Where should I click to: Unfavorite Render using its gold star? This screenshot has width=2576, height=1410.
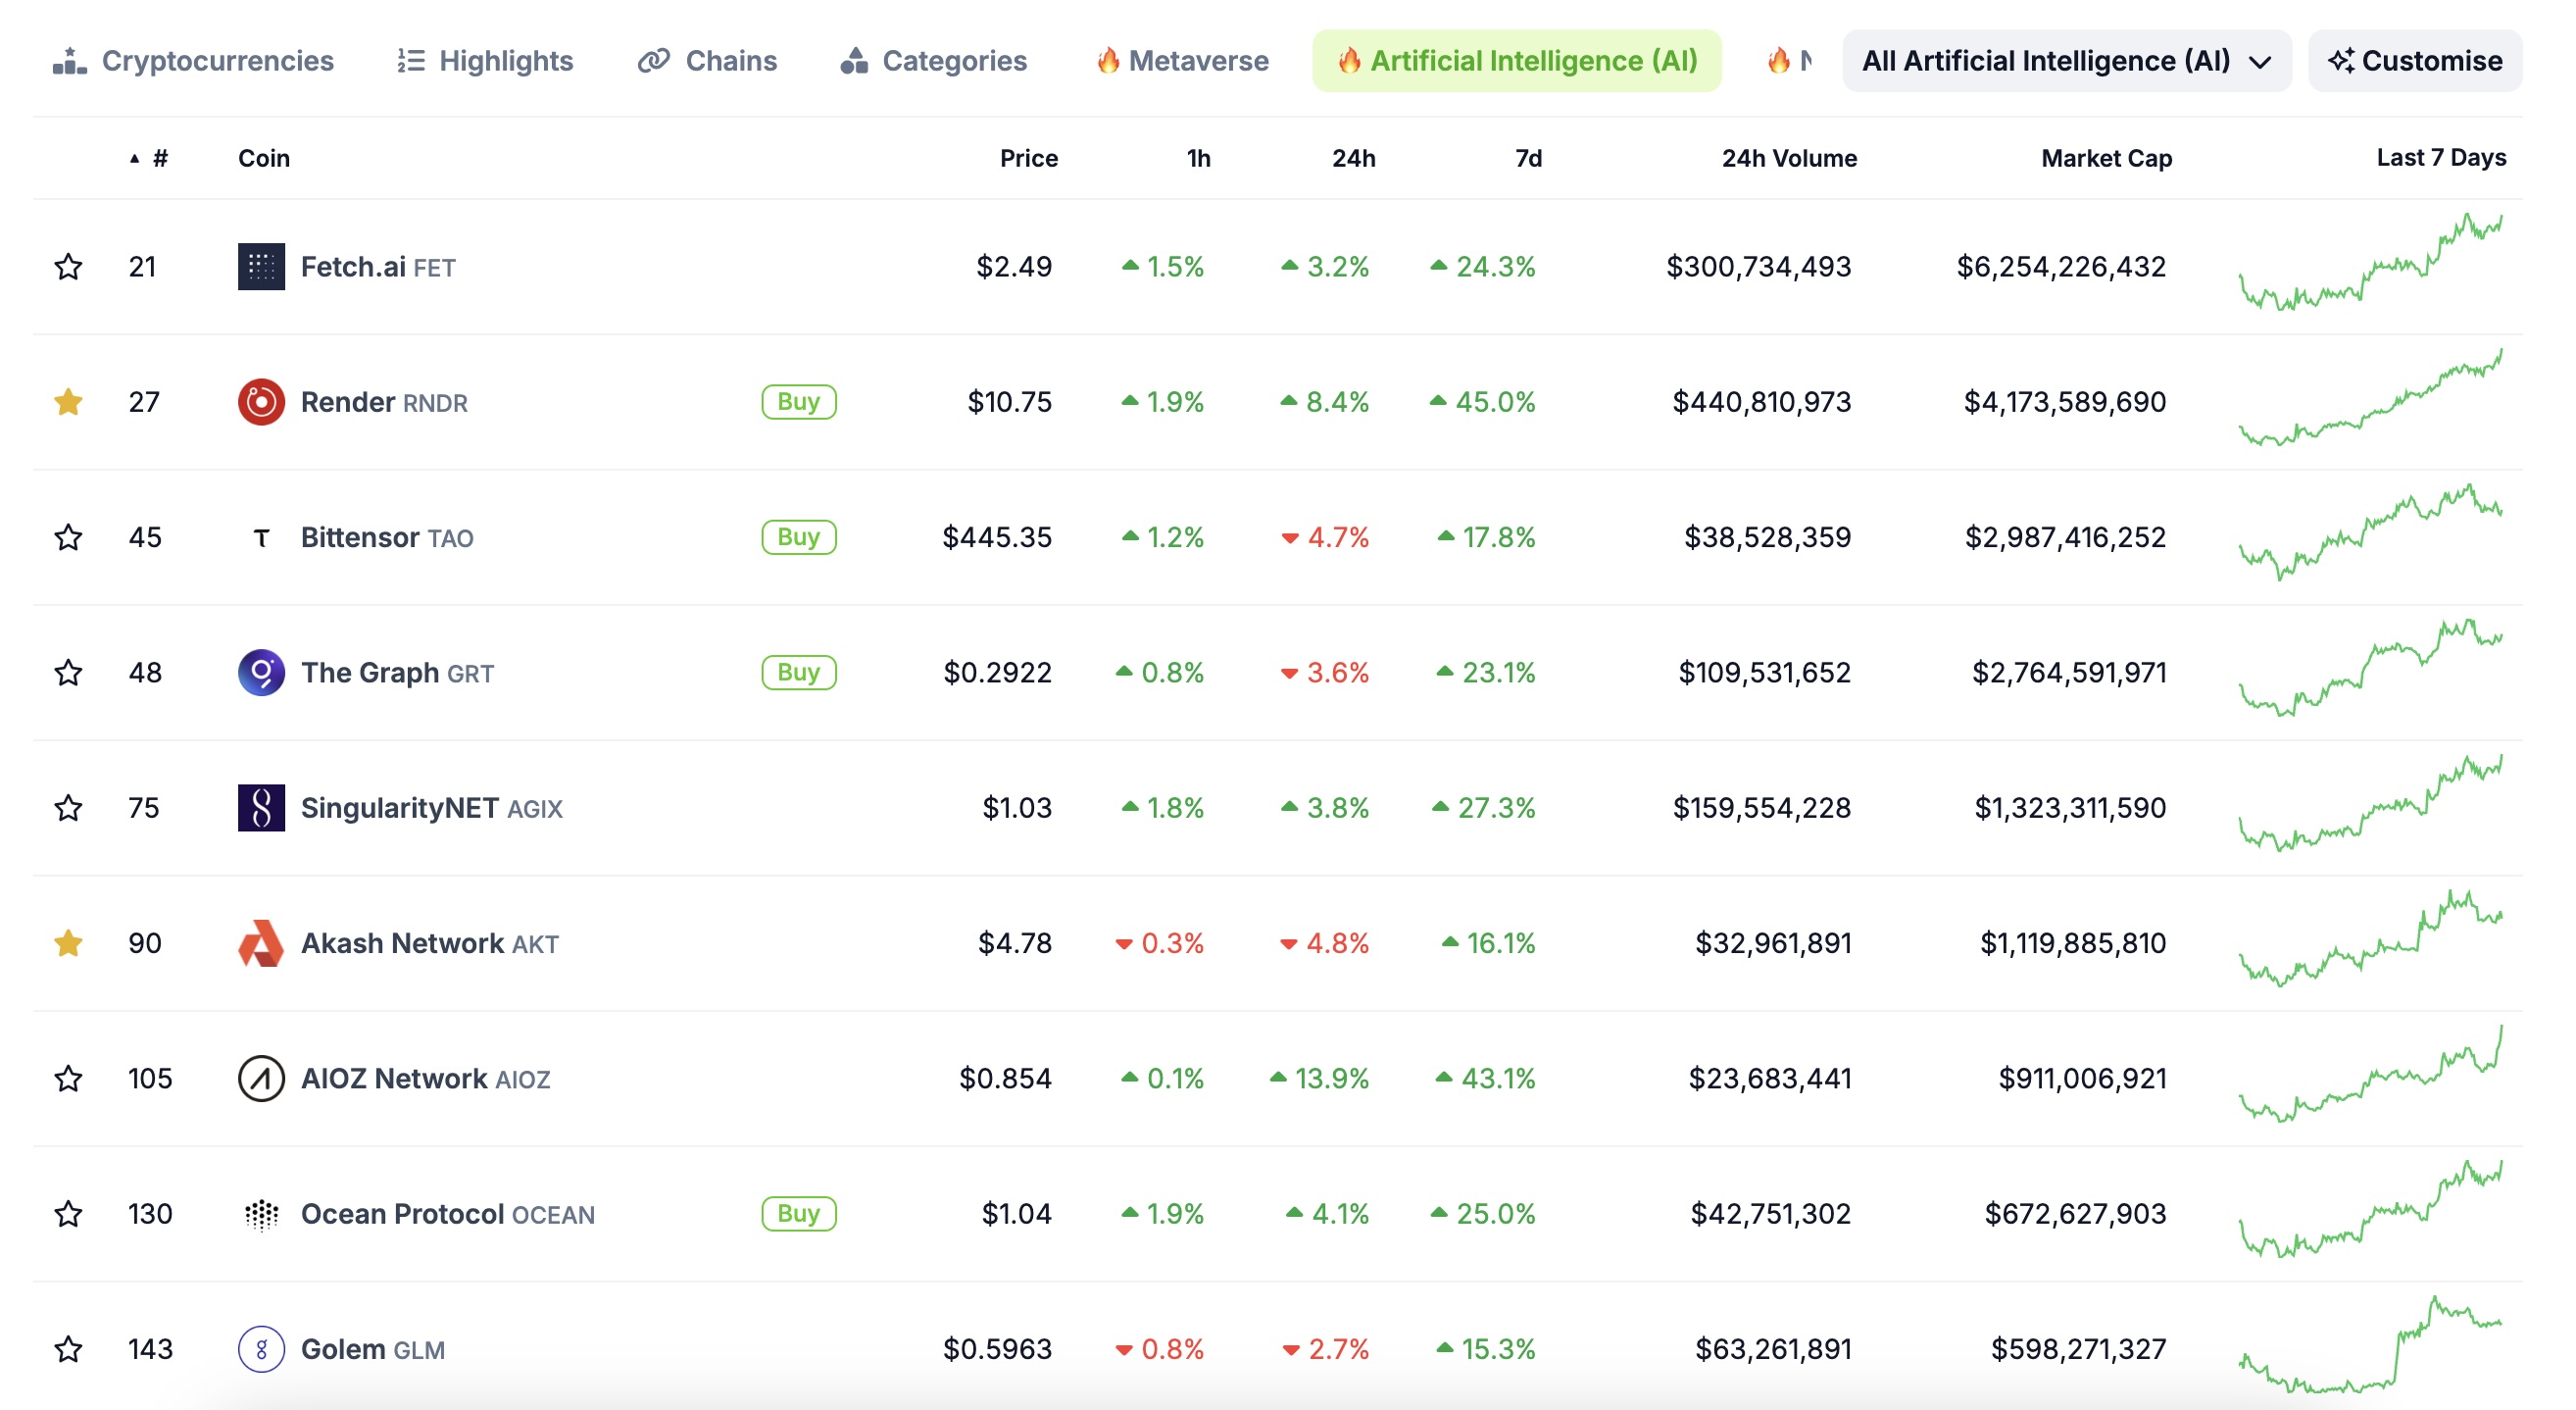68,402
